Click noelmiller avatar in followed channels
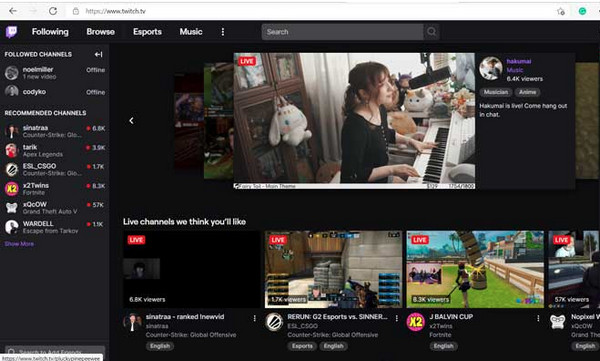Image resolution: width=600 pixels, height=361 pixels. (x=11, y=73)
